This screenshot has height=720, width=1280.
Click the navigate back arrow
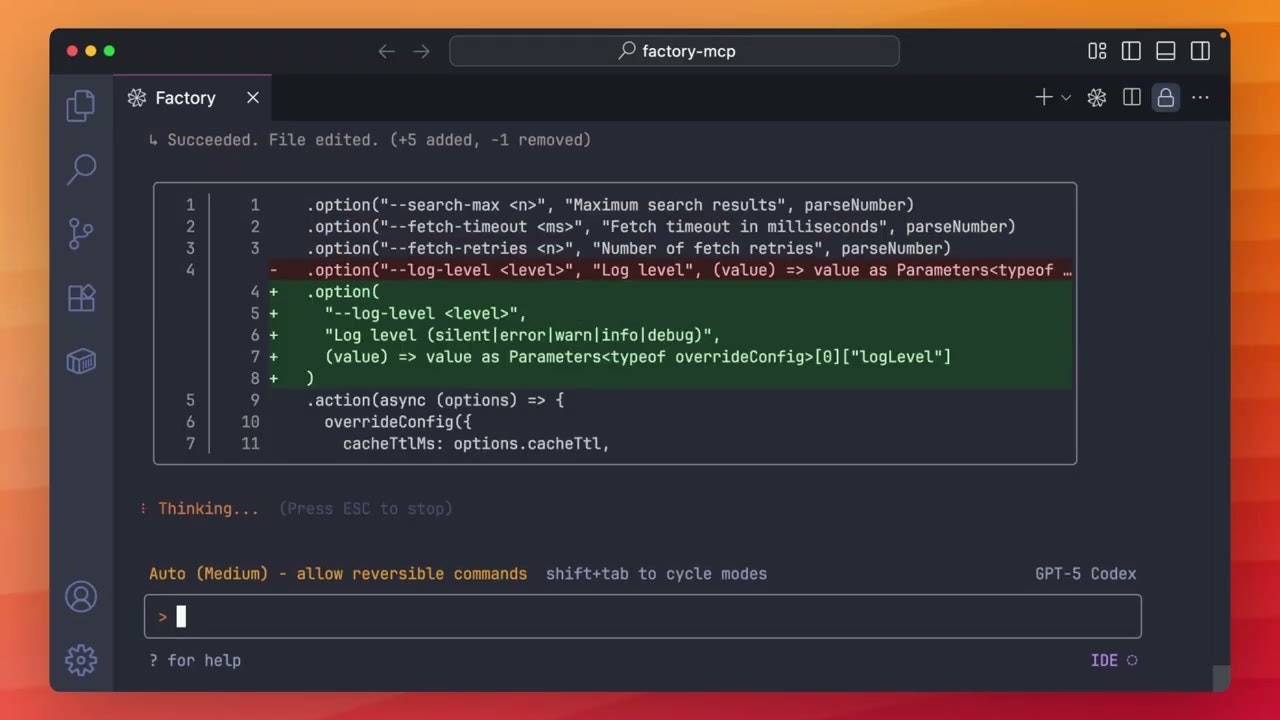coord(386,51)
